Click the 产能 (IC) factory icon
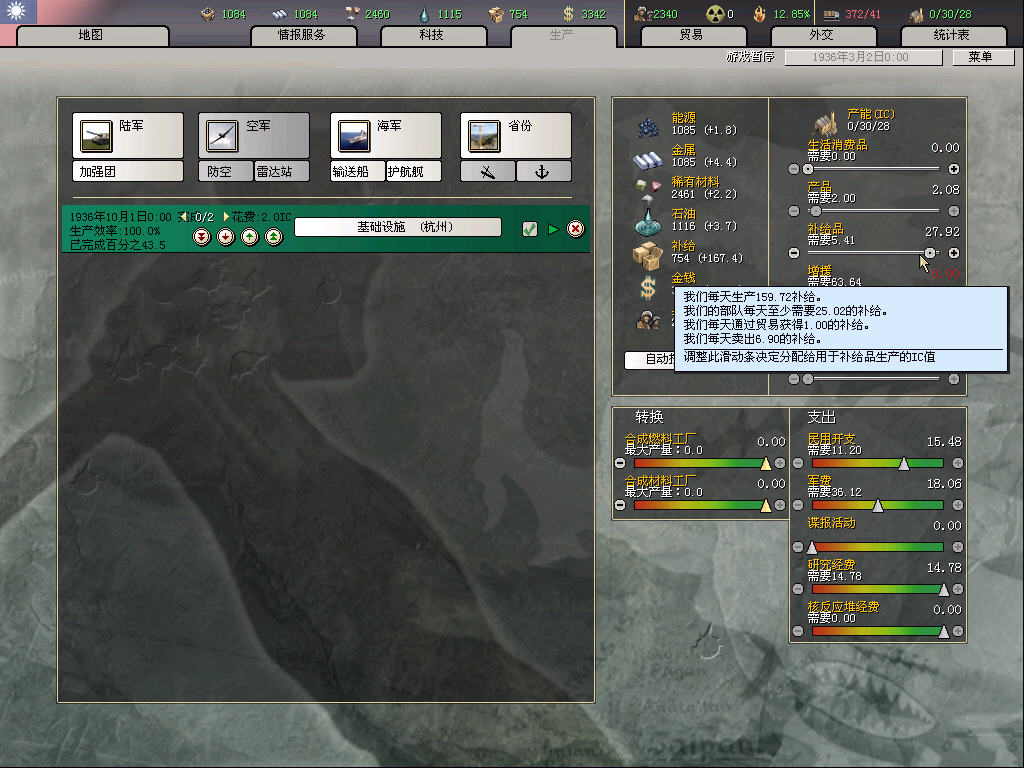The image size is (1024, 768). pos(826,123)
